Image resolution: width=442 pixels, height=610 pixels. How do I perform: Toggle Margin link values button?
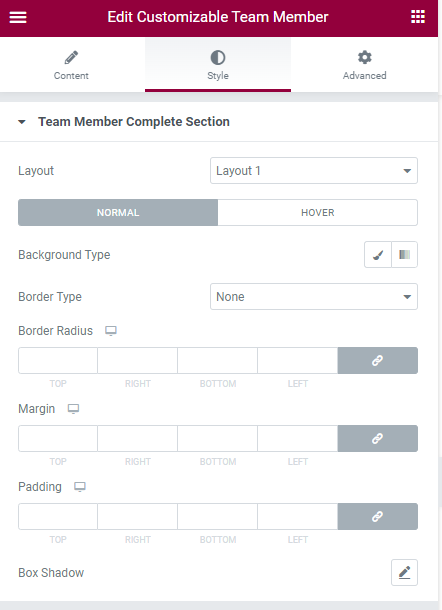tap(377, 438)
